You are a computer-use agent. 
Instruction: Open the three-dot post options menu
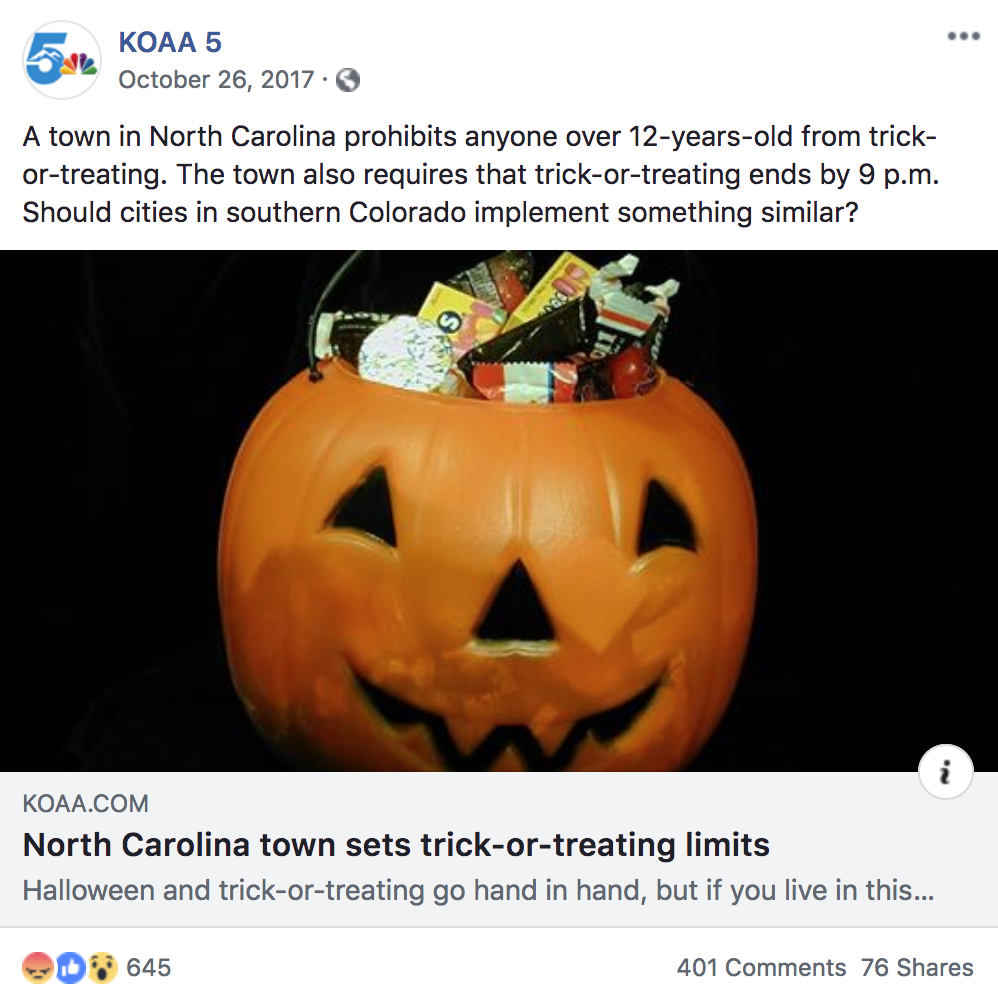[964, 36]
